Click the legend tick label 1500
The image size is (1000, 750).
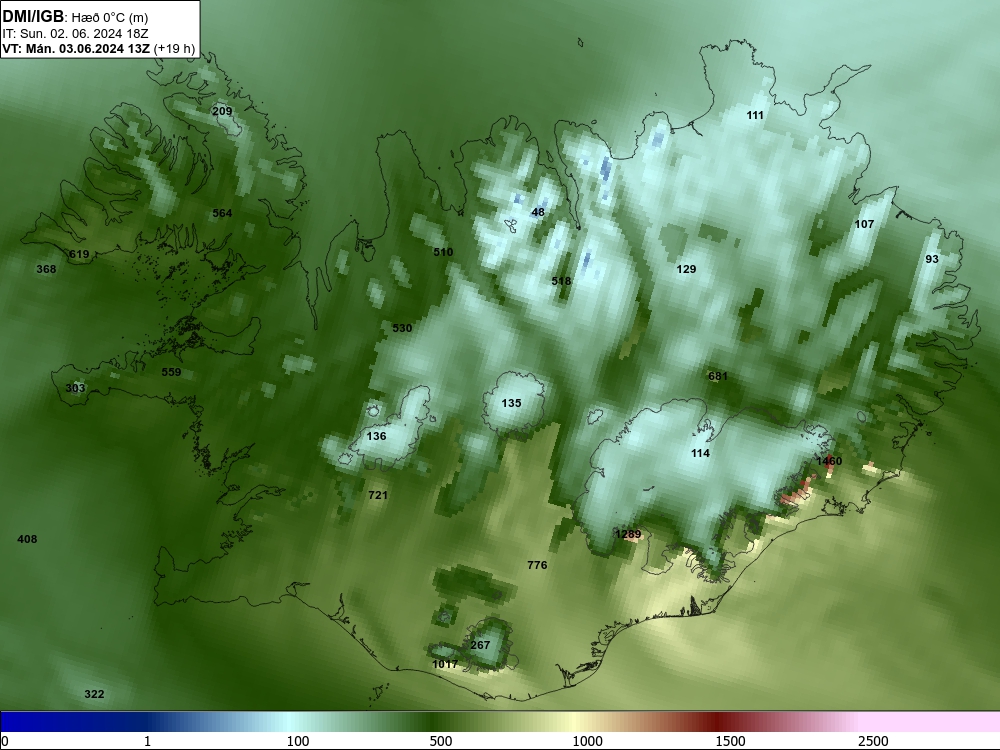pyautogui.click(x=730, y=741)
